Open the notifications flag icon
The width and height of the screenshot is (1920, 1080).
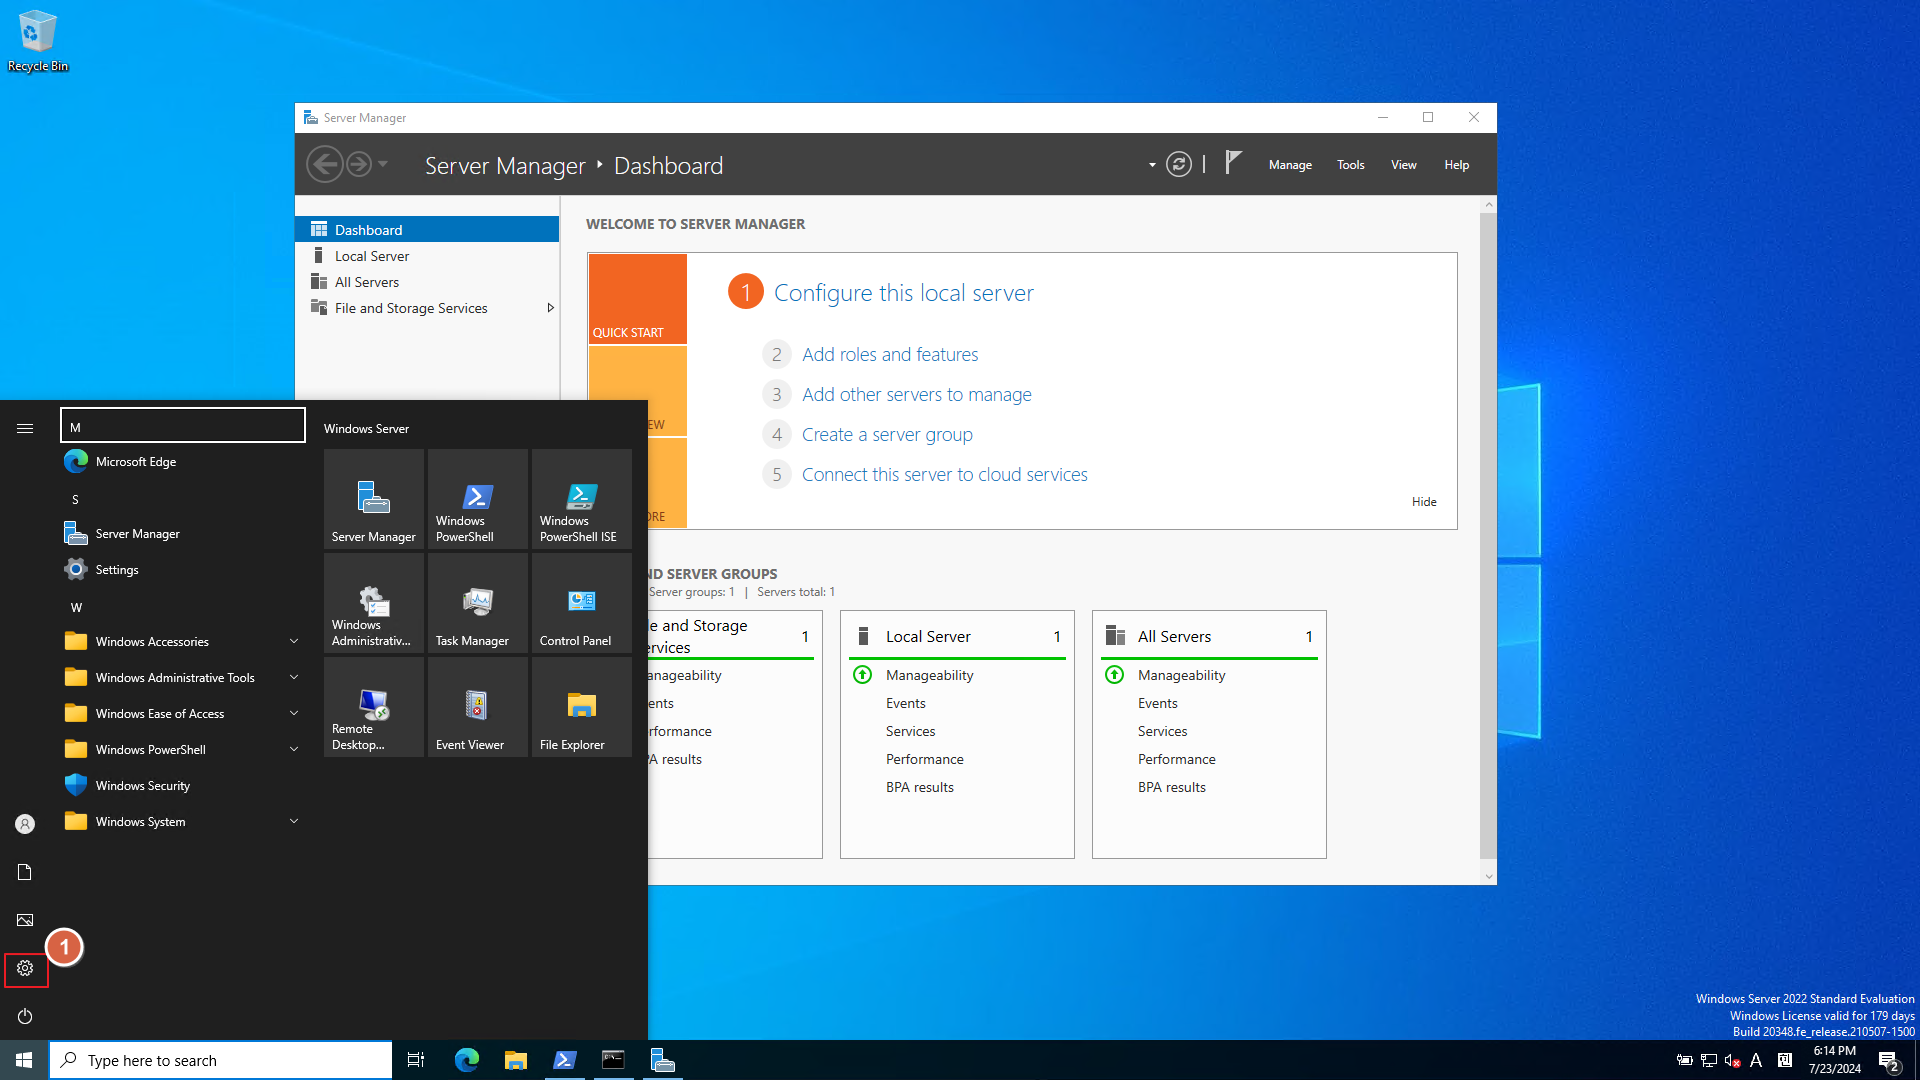coord(1233,163)
